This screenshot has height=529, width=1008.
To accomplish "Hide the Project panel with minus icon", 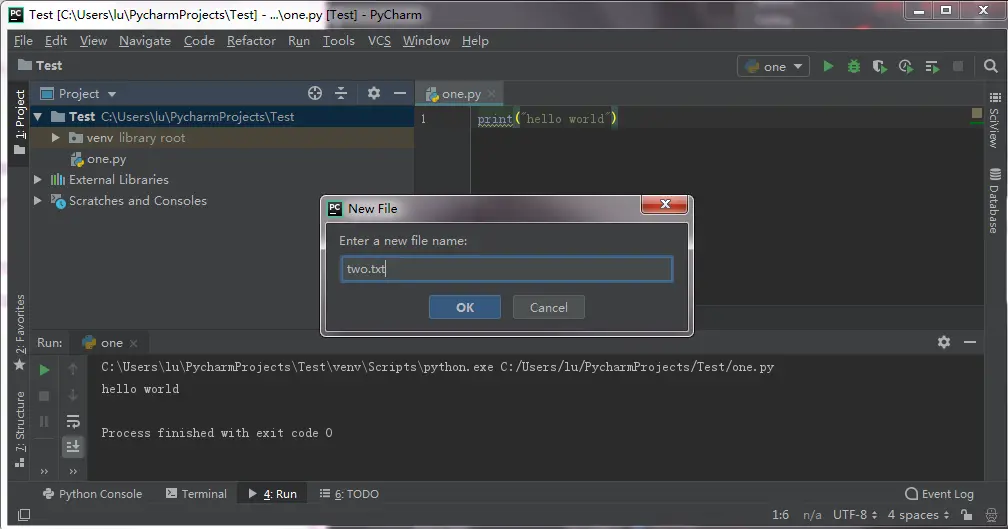I will coord(399,93).
